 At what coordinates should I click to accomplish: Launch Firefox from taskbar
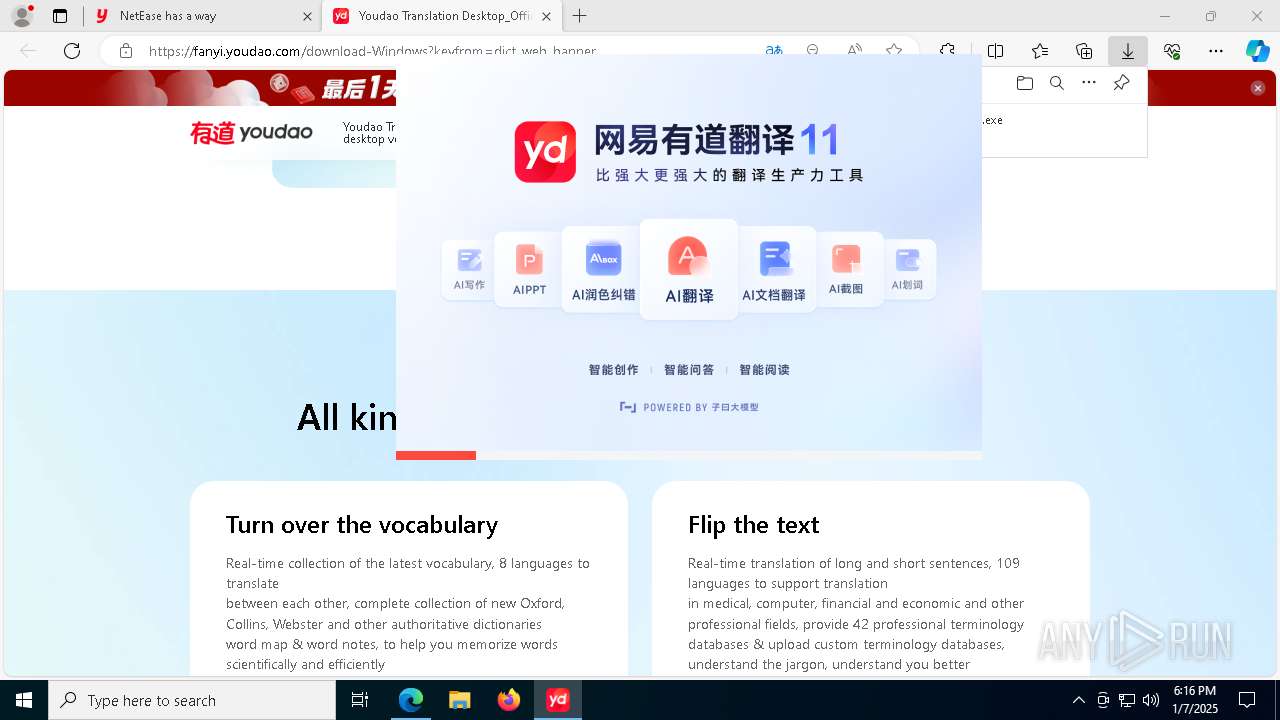(509, 700)
